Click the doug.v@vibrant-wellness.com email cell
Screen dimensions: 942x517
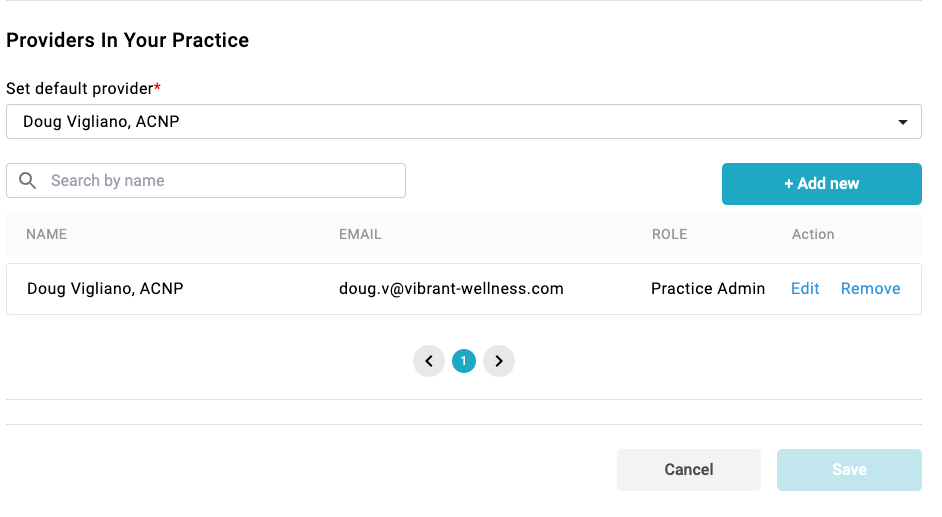451,289
